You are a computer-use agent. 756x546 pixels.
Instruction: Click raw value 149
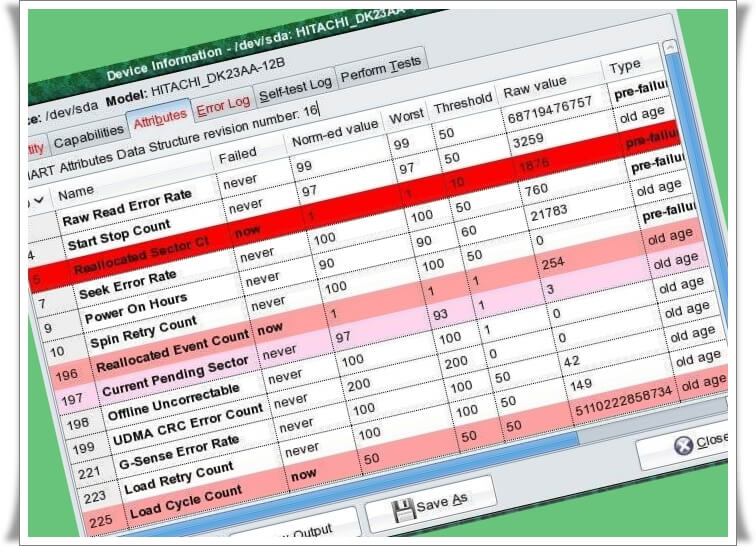580,384
